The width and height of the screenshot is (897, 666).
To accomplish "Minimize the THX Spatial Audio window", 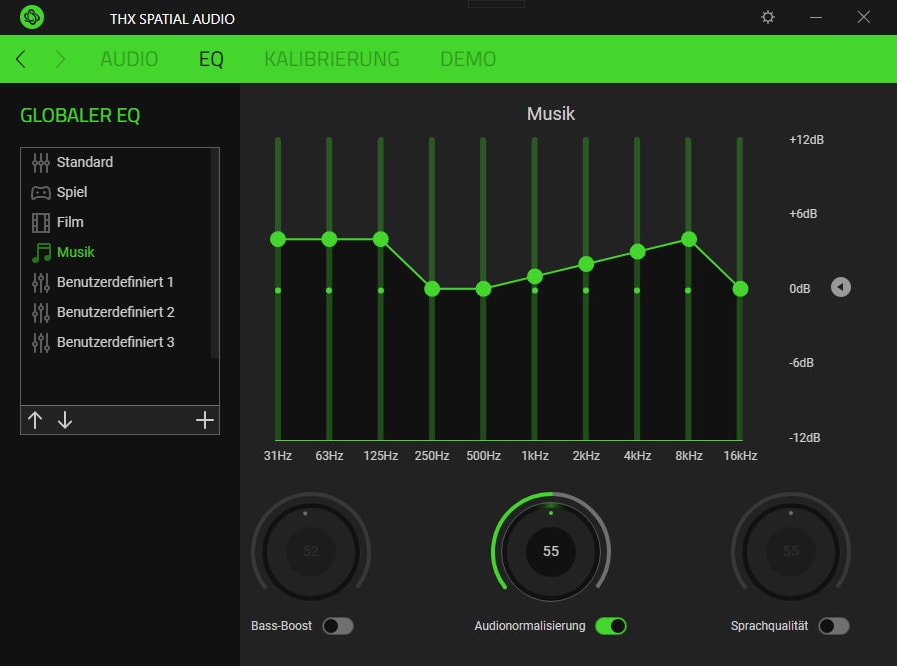I will [x=816, y=17].
